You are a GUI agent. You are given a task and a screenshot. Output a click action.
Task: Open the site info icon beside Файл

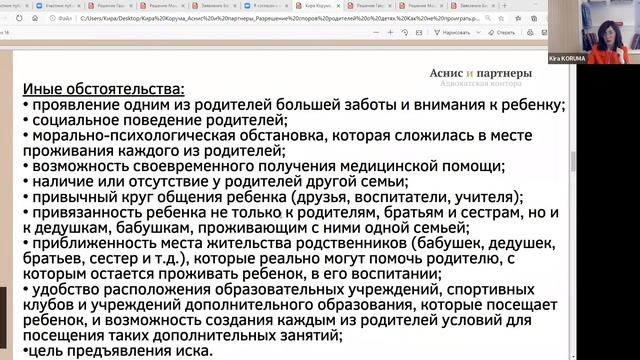[52, 18]
